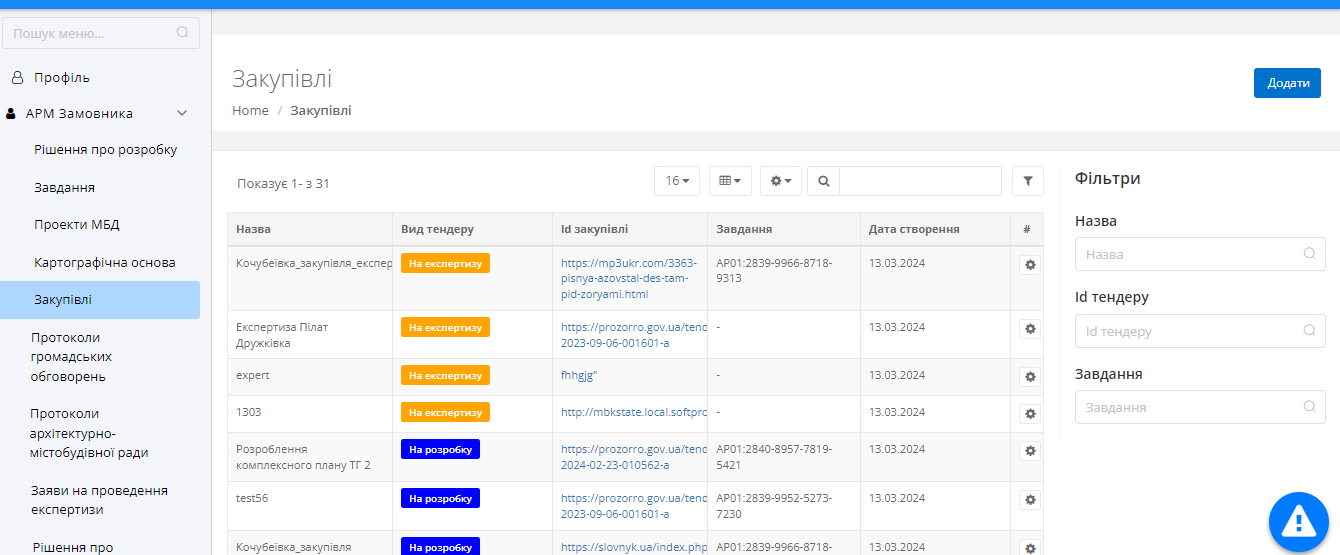Go to Проекти МБД menu item
Image resolution: width=1340 pixels, height=555 pixels.
(x=77, y=225)
